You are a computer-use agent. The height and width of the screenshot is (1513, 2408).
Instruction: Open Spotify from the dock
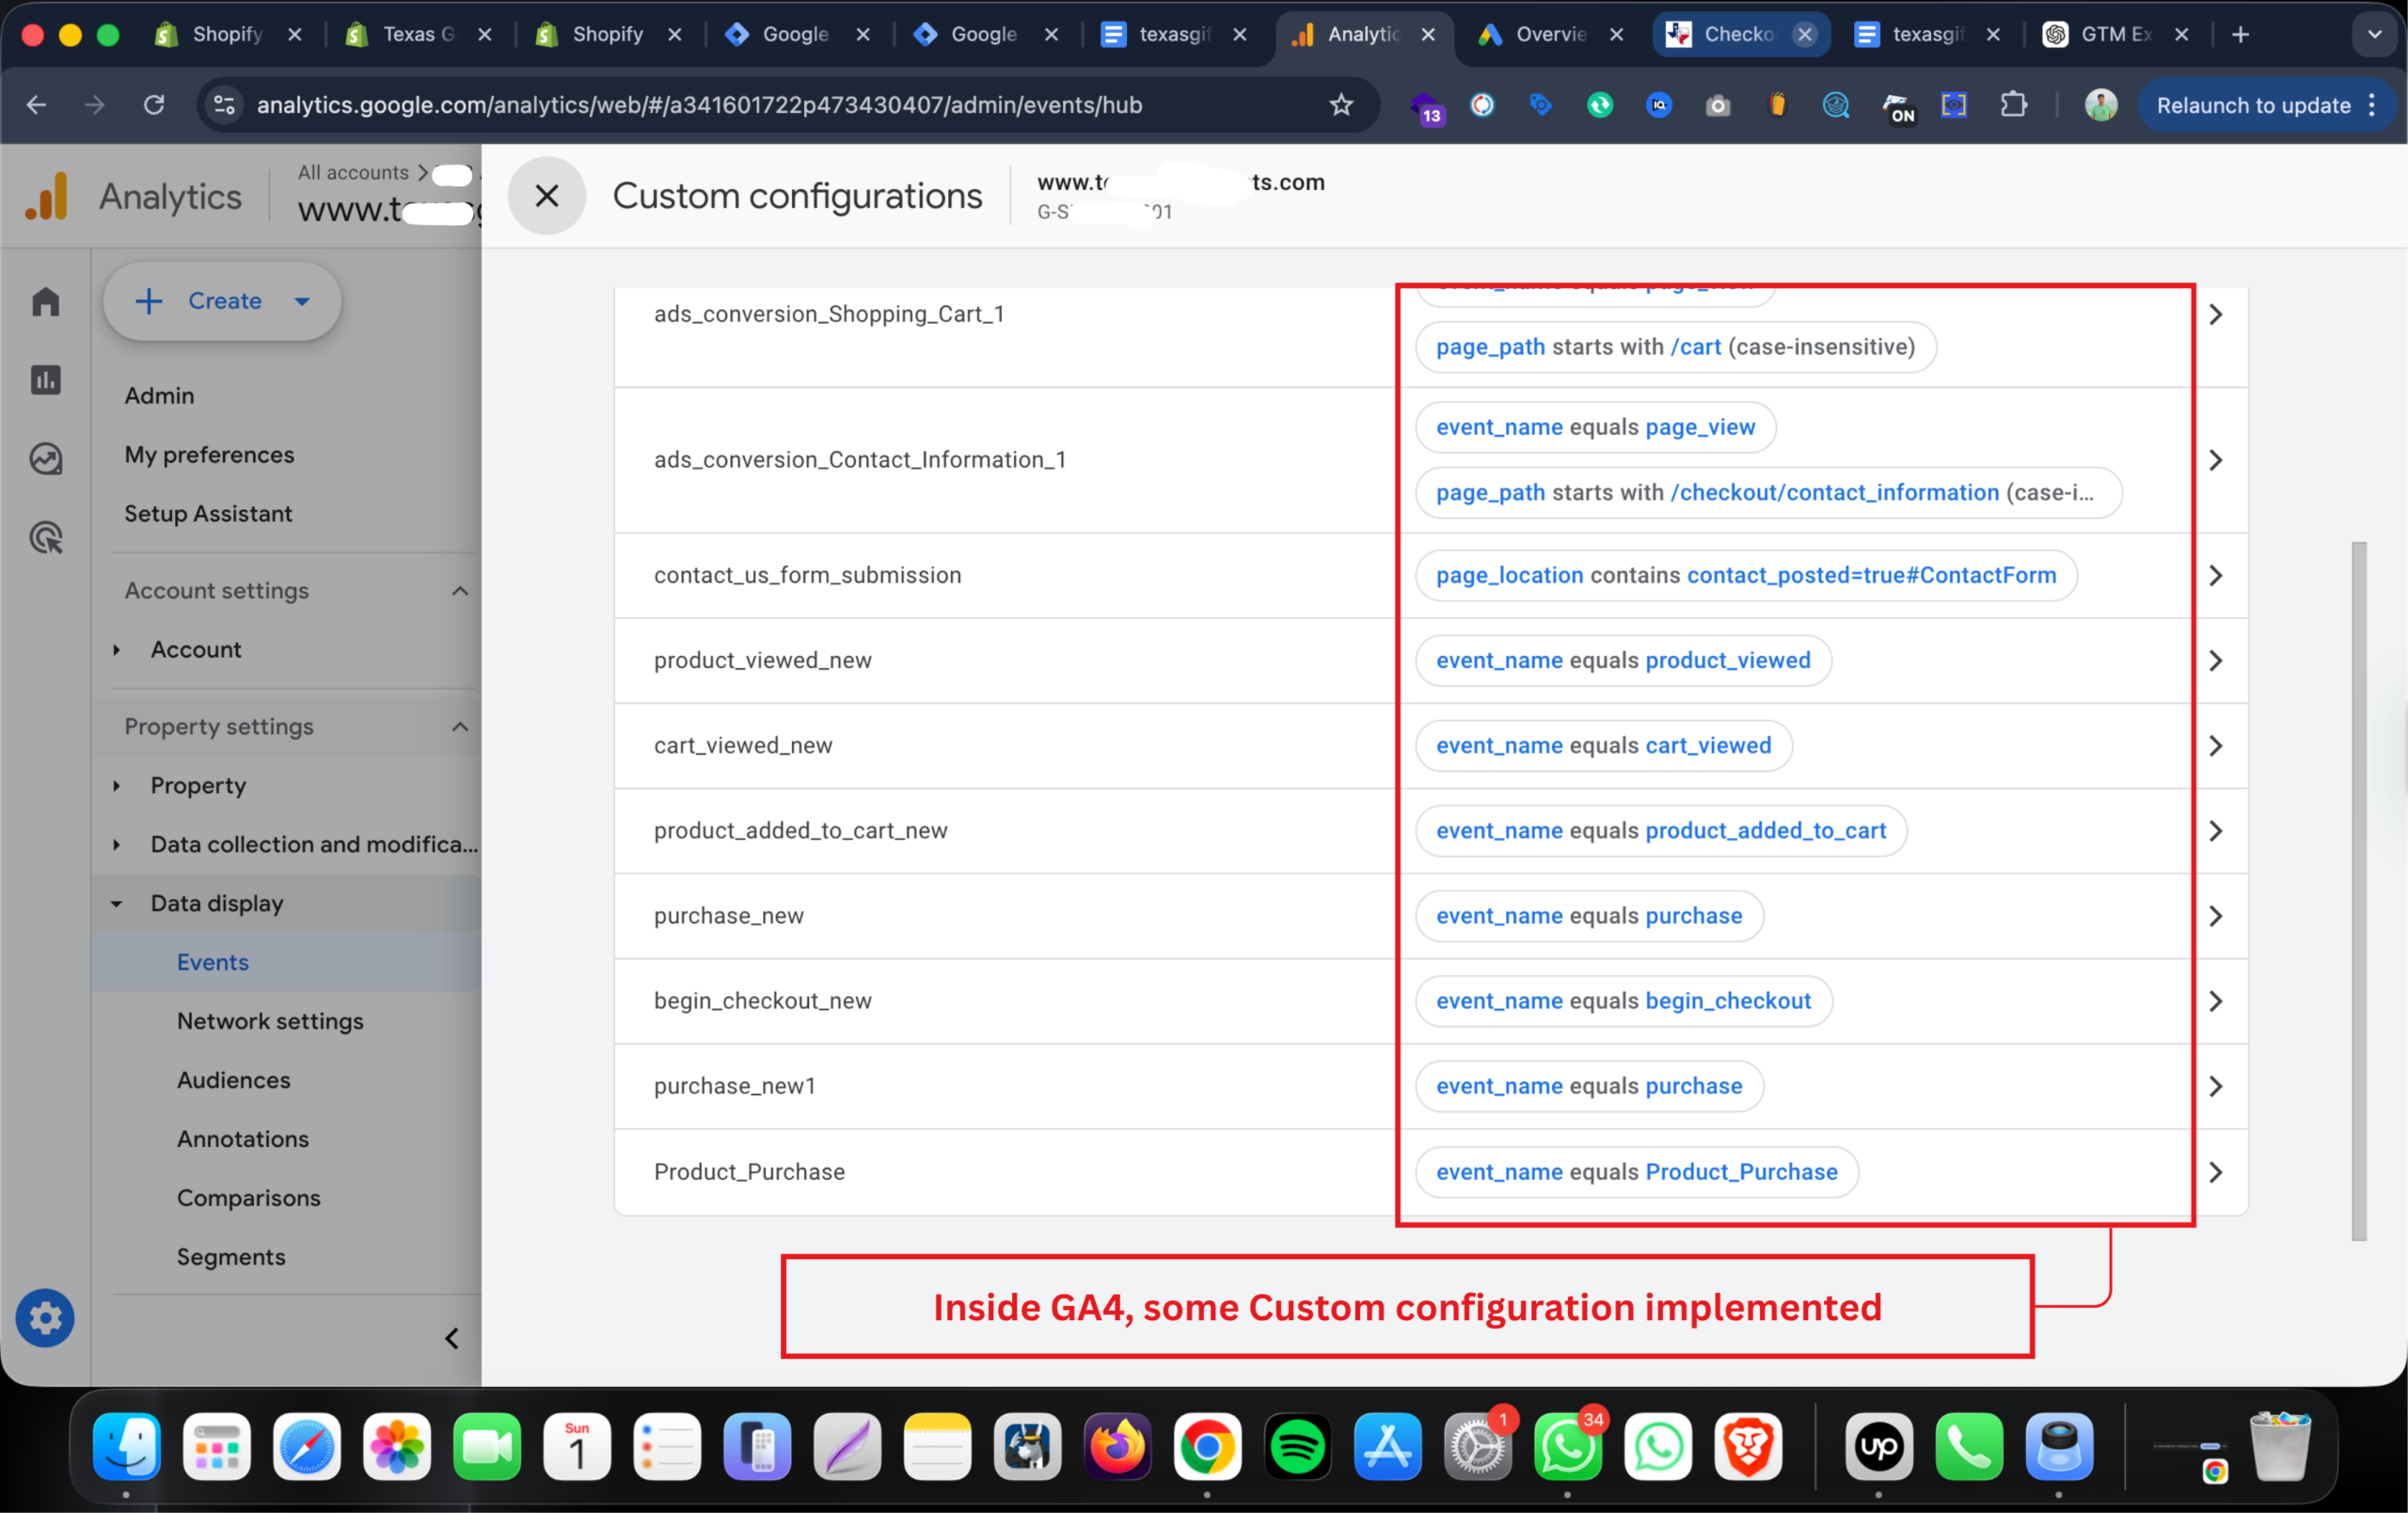[1297, 1446]
